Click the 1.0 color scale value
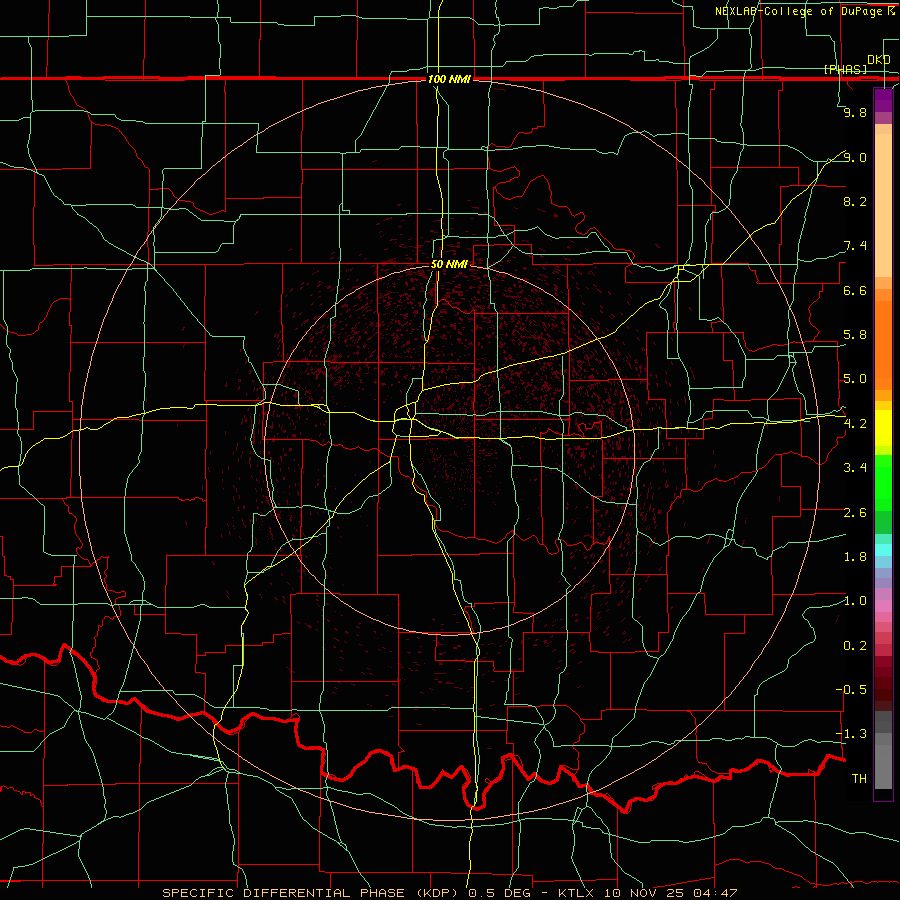The height and width of the screenshot is (900, 900). pyautogui.click(x=855, y=601)
